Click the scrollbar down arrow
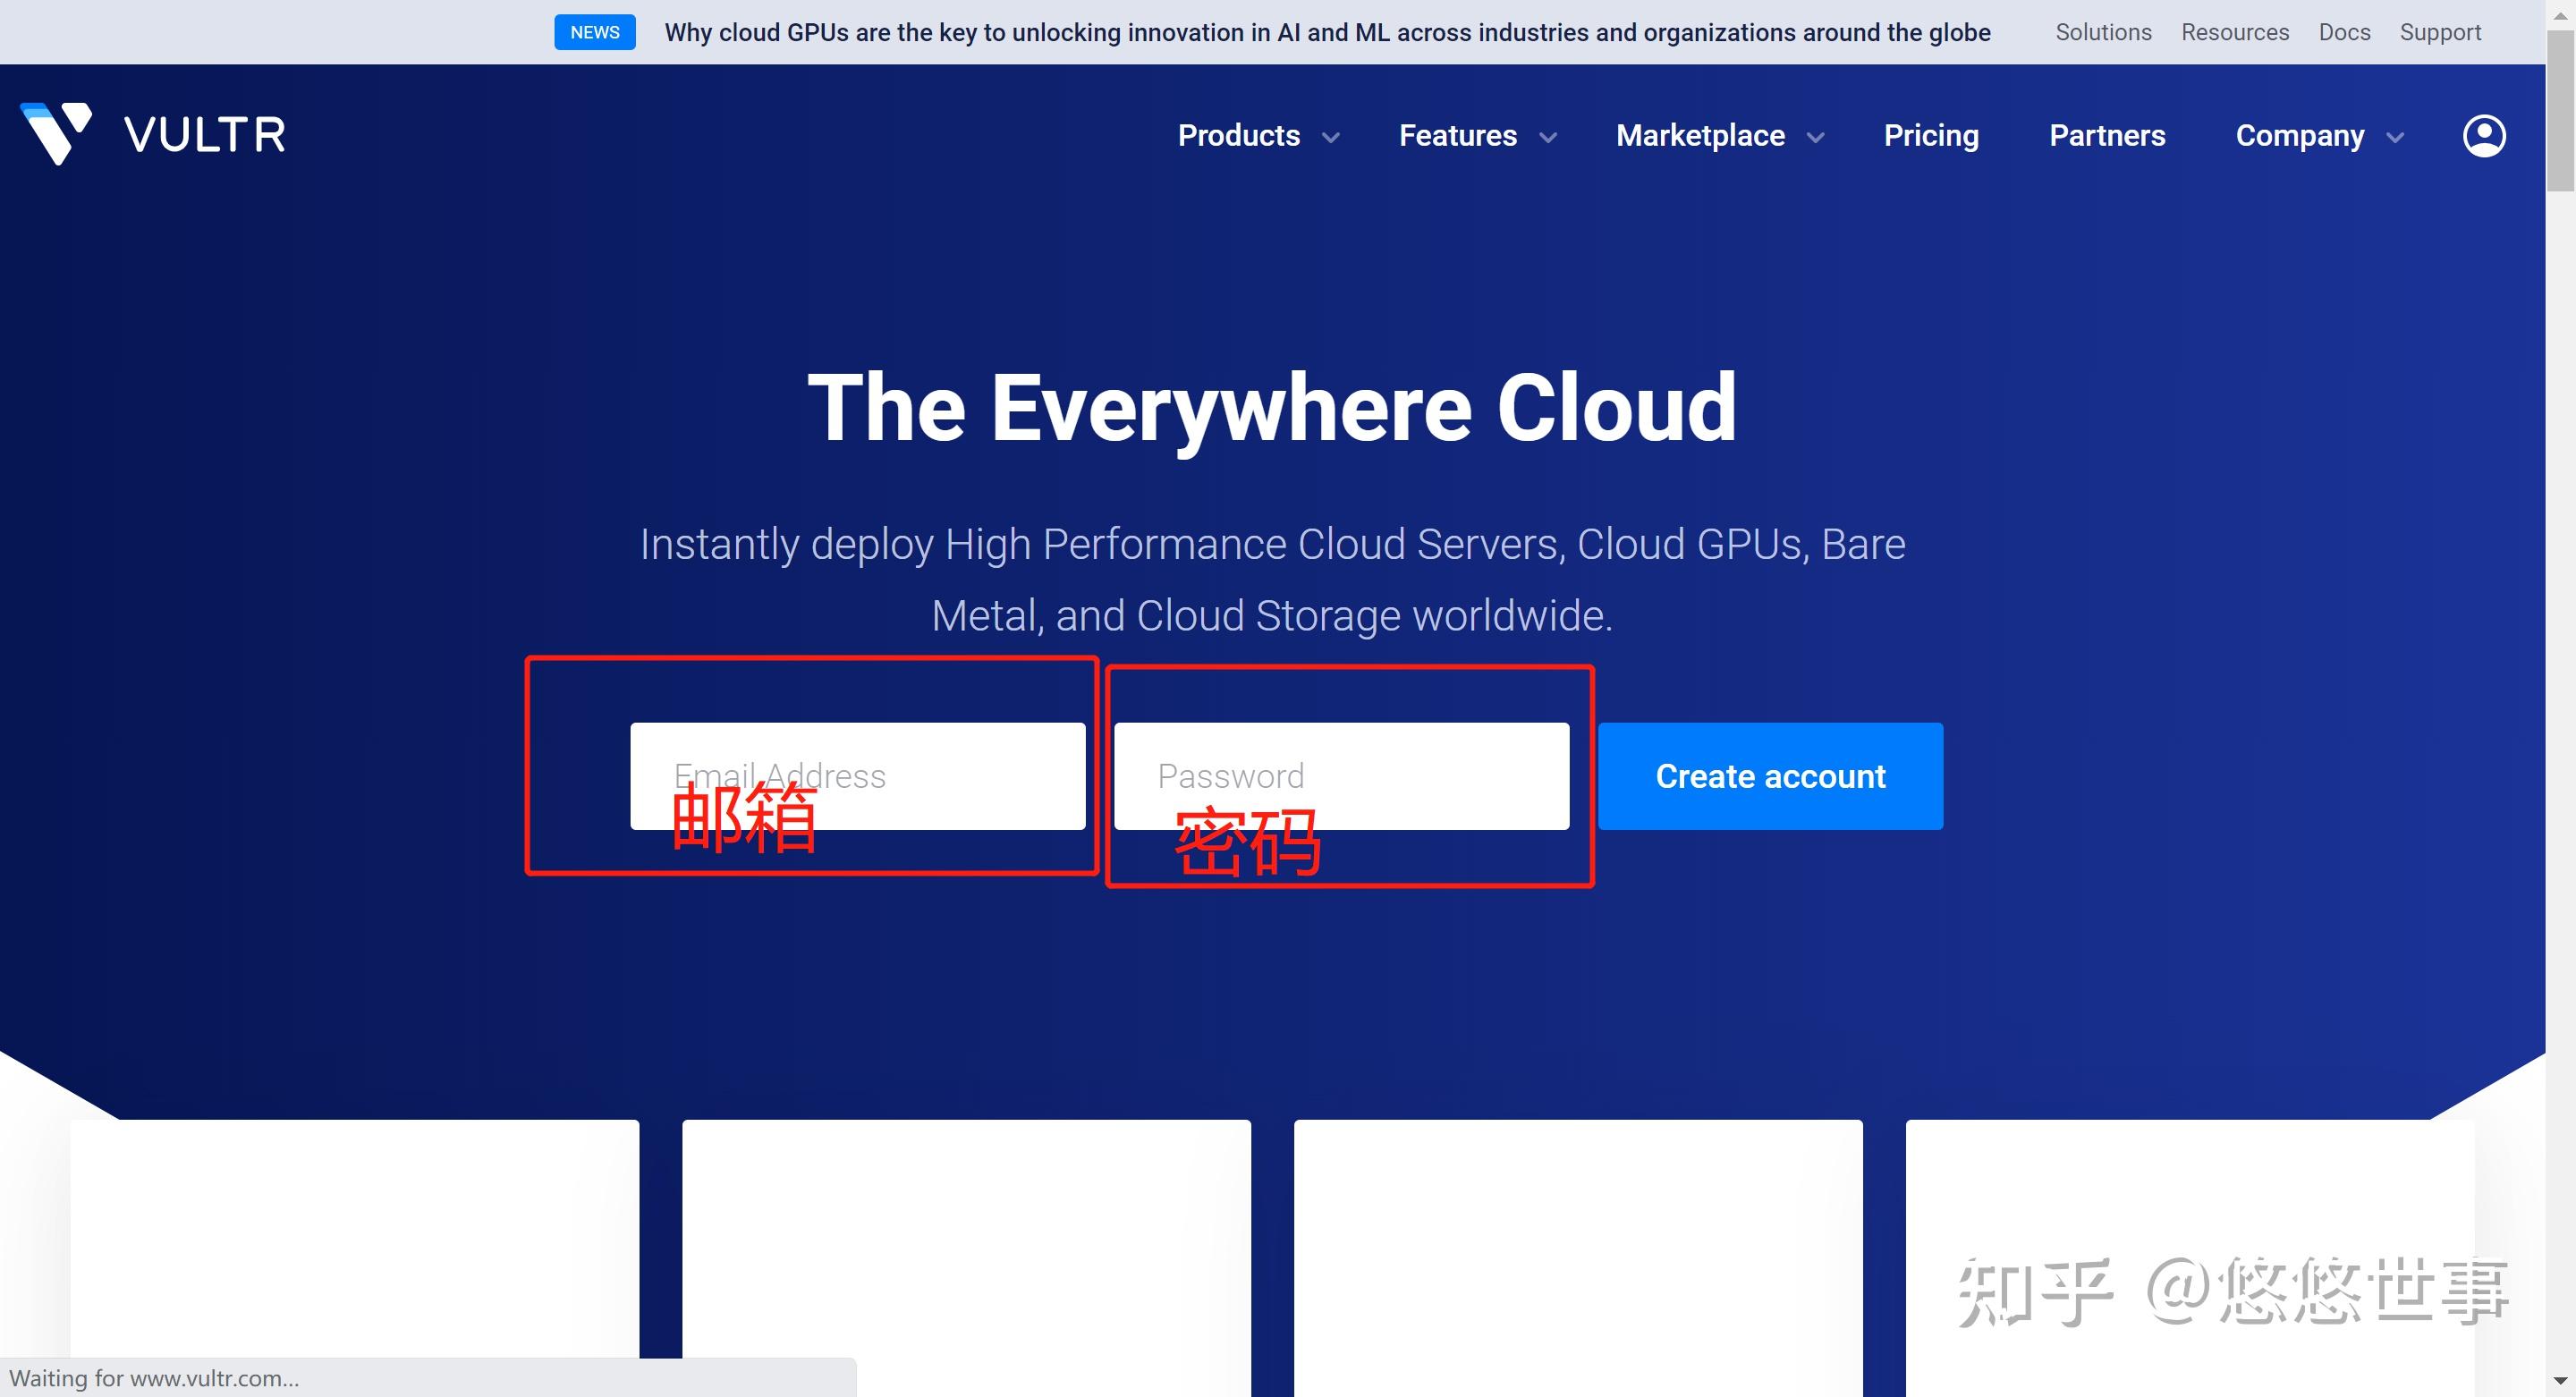Viewport: 2576px width, 1397px height. click(2560, 1383)
